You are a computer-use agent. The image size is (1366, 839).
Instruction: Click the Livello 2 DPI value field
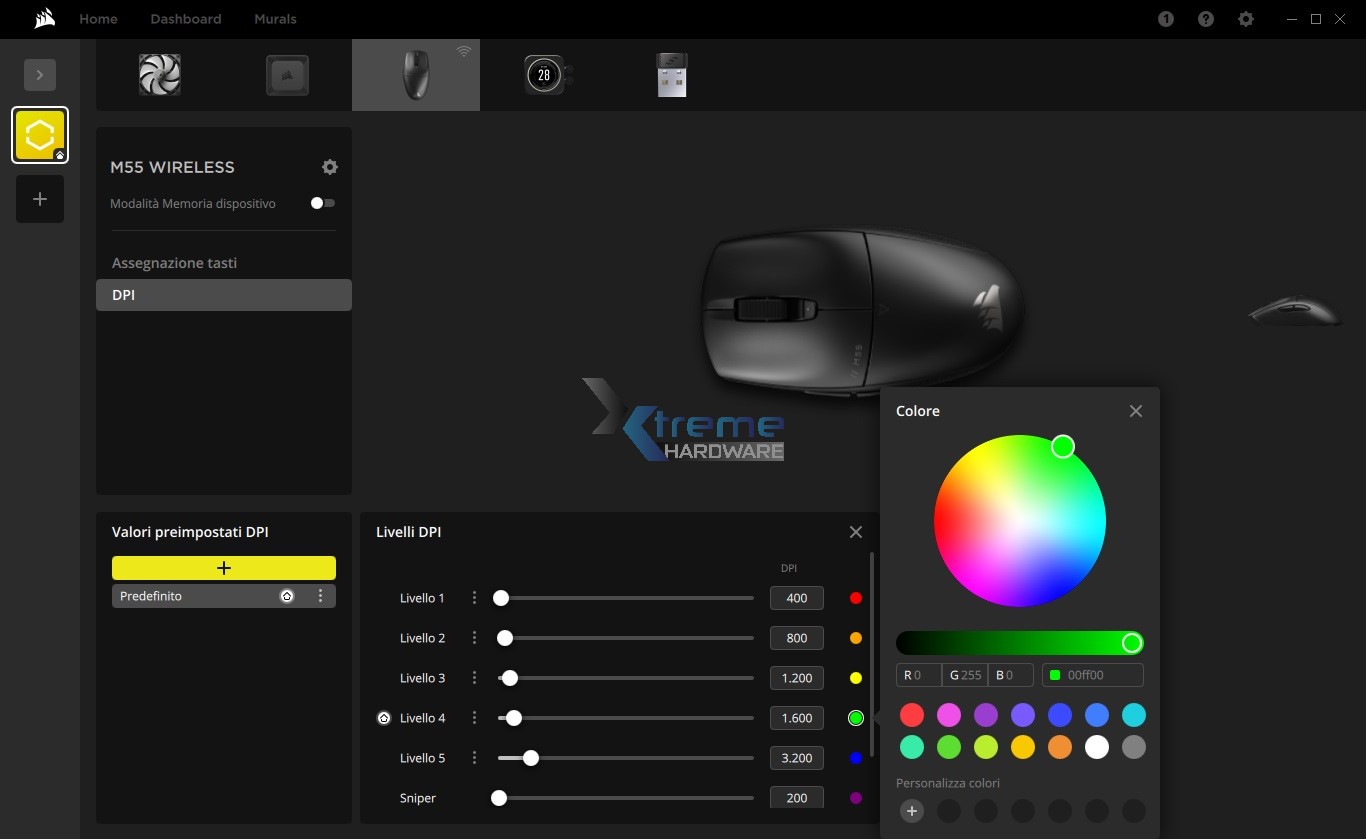[x=796, y=638]
